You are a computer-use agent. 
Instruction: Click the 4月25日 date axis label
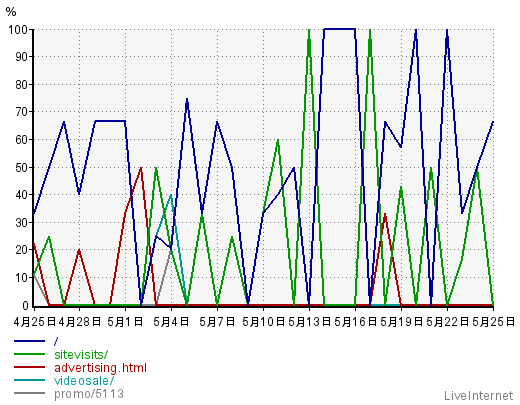[35, 322]
